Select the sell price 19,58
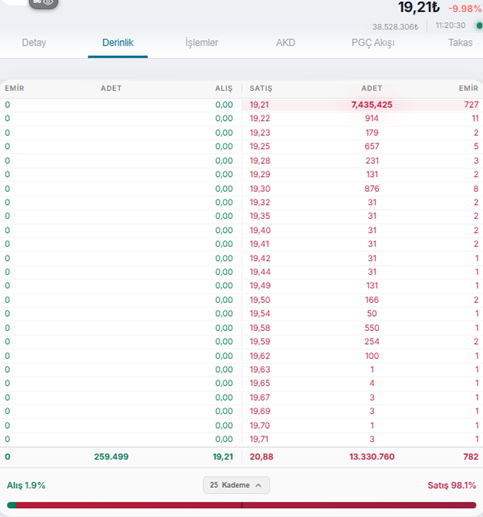This screenshot has width=483, height=517. [260, 328]
